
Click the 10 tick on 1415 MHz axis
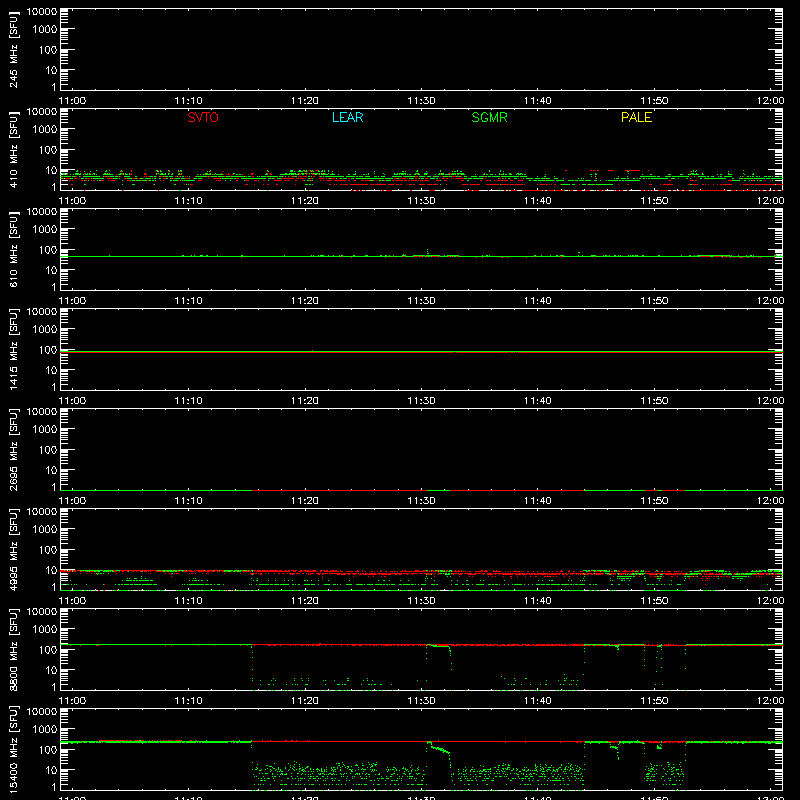click(x=51, y=370)
